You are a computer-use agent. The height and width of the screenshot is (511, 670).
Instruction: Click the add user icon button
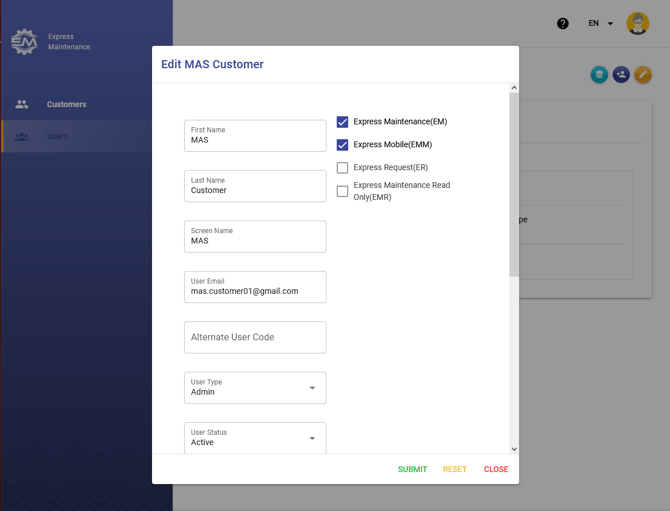(621, 75)
